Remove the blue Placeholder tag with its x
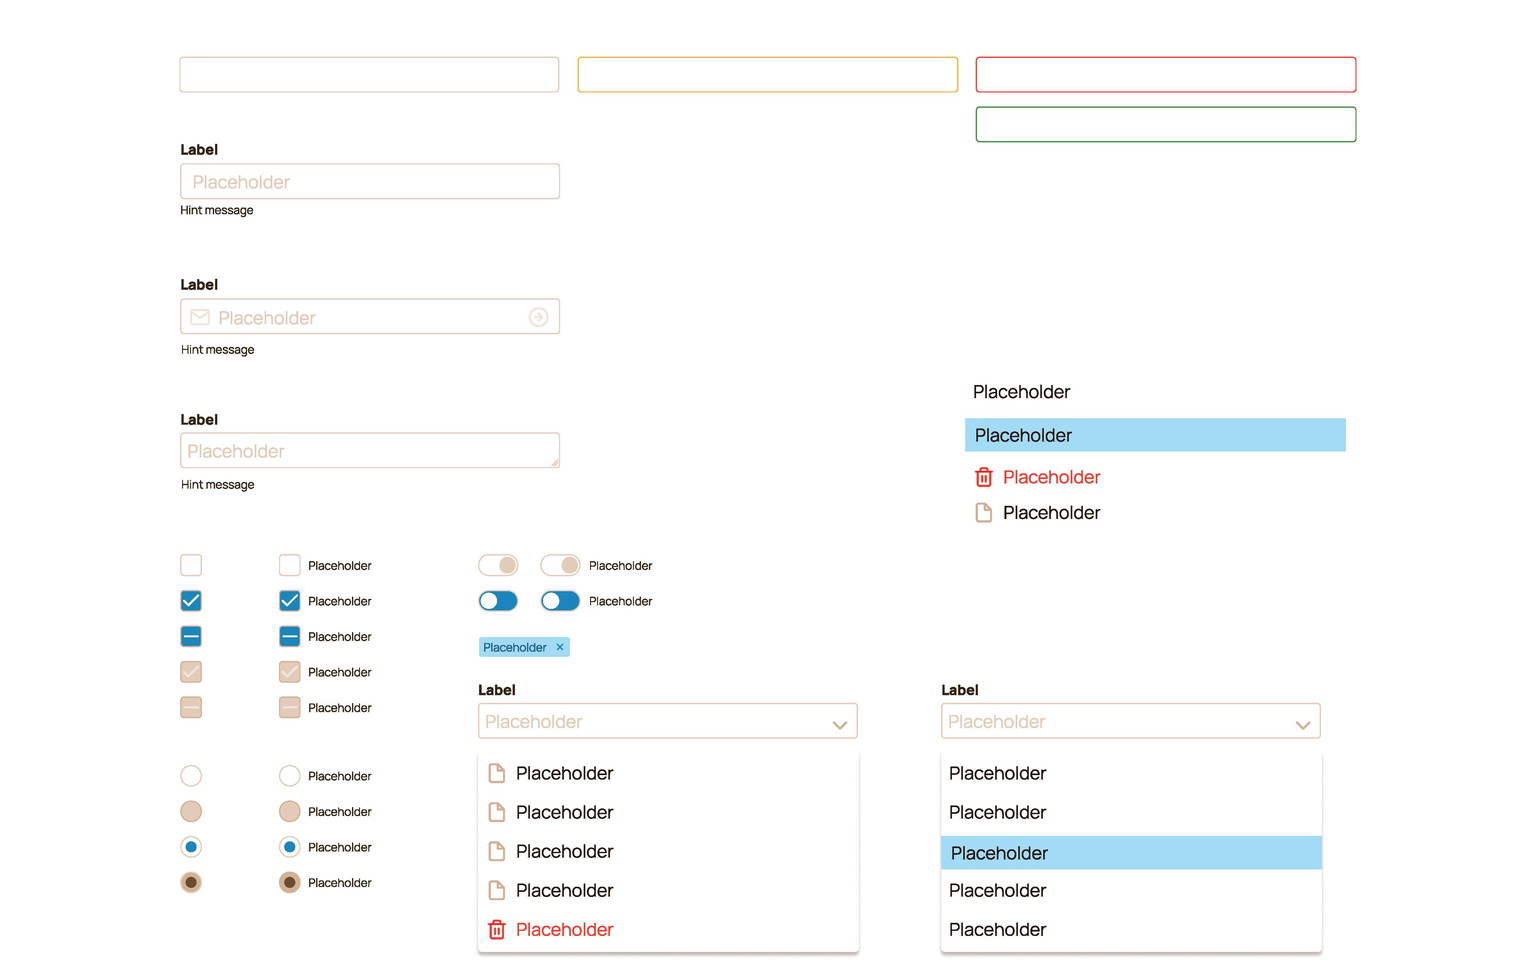The height and width of the screenshot is (964, 1536). click(560, 647)
